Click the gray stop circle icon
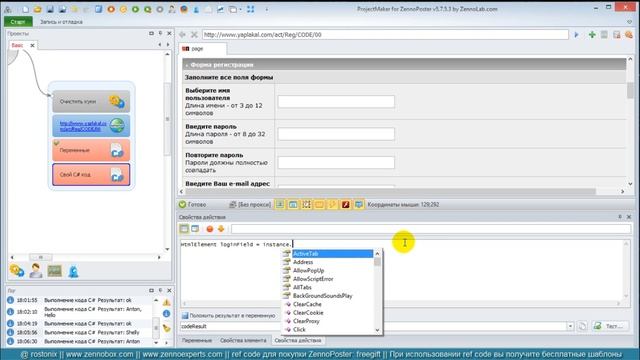 click(x=160, y=9)
